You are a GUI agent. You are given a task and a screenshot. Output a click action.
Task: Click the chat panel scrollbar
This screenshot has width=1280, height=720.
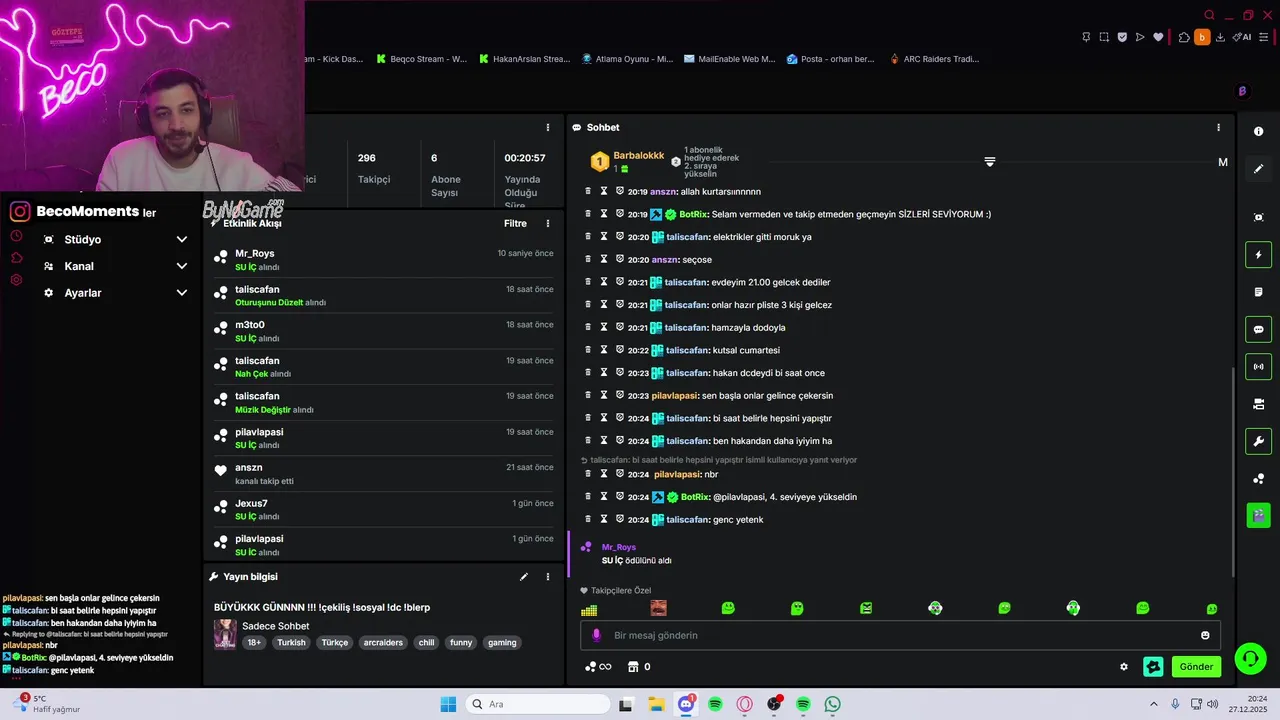[x=1232, y=470]
